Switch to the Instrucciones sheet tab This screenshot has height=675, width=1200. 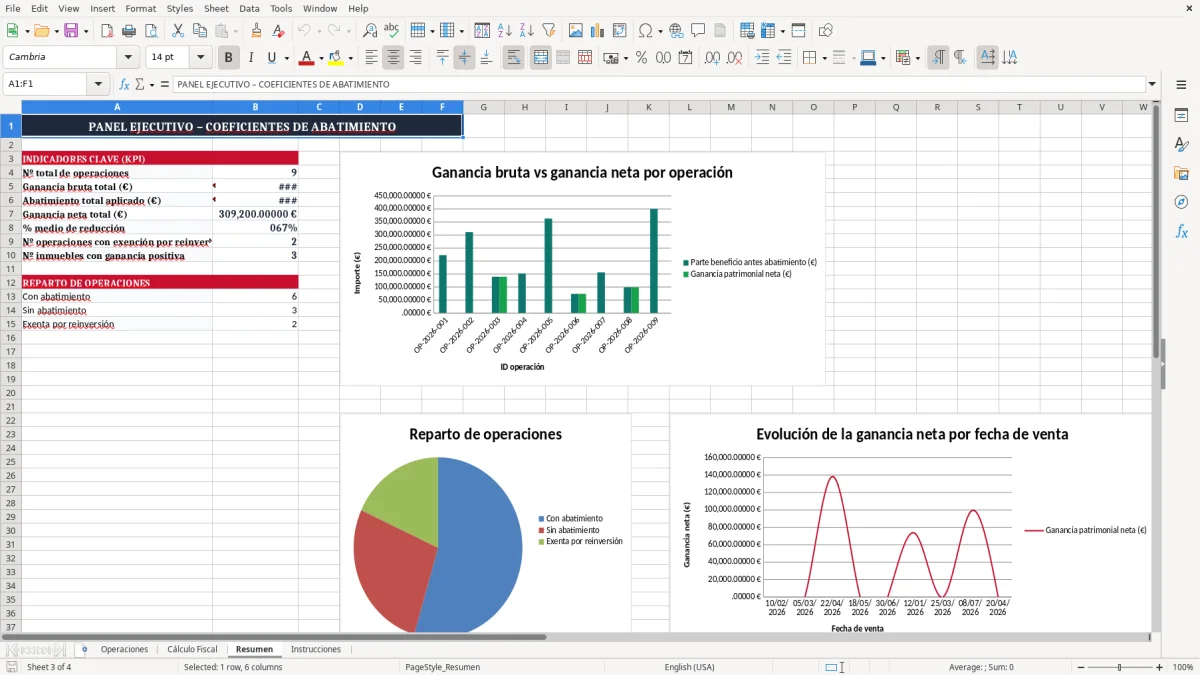[315, 650]
